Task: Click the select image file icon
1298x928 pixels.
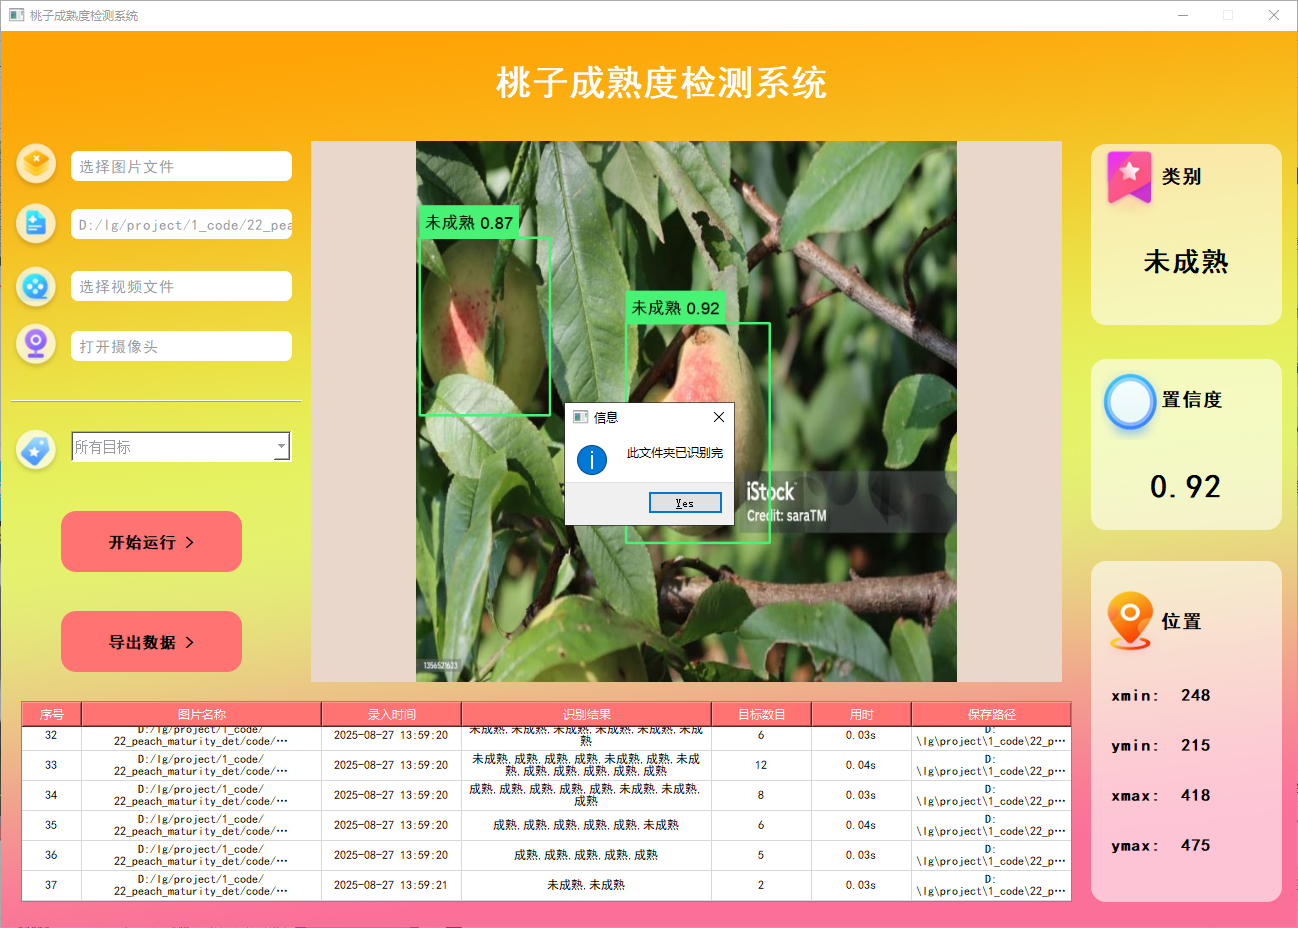Action: tap(36, 164)
